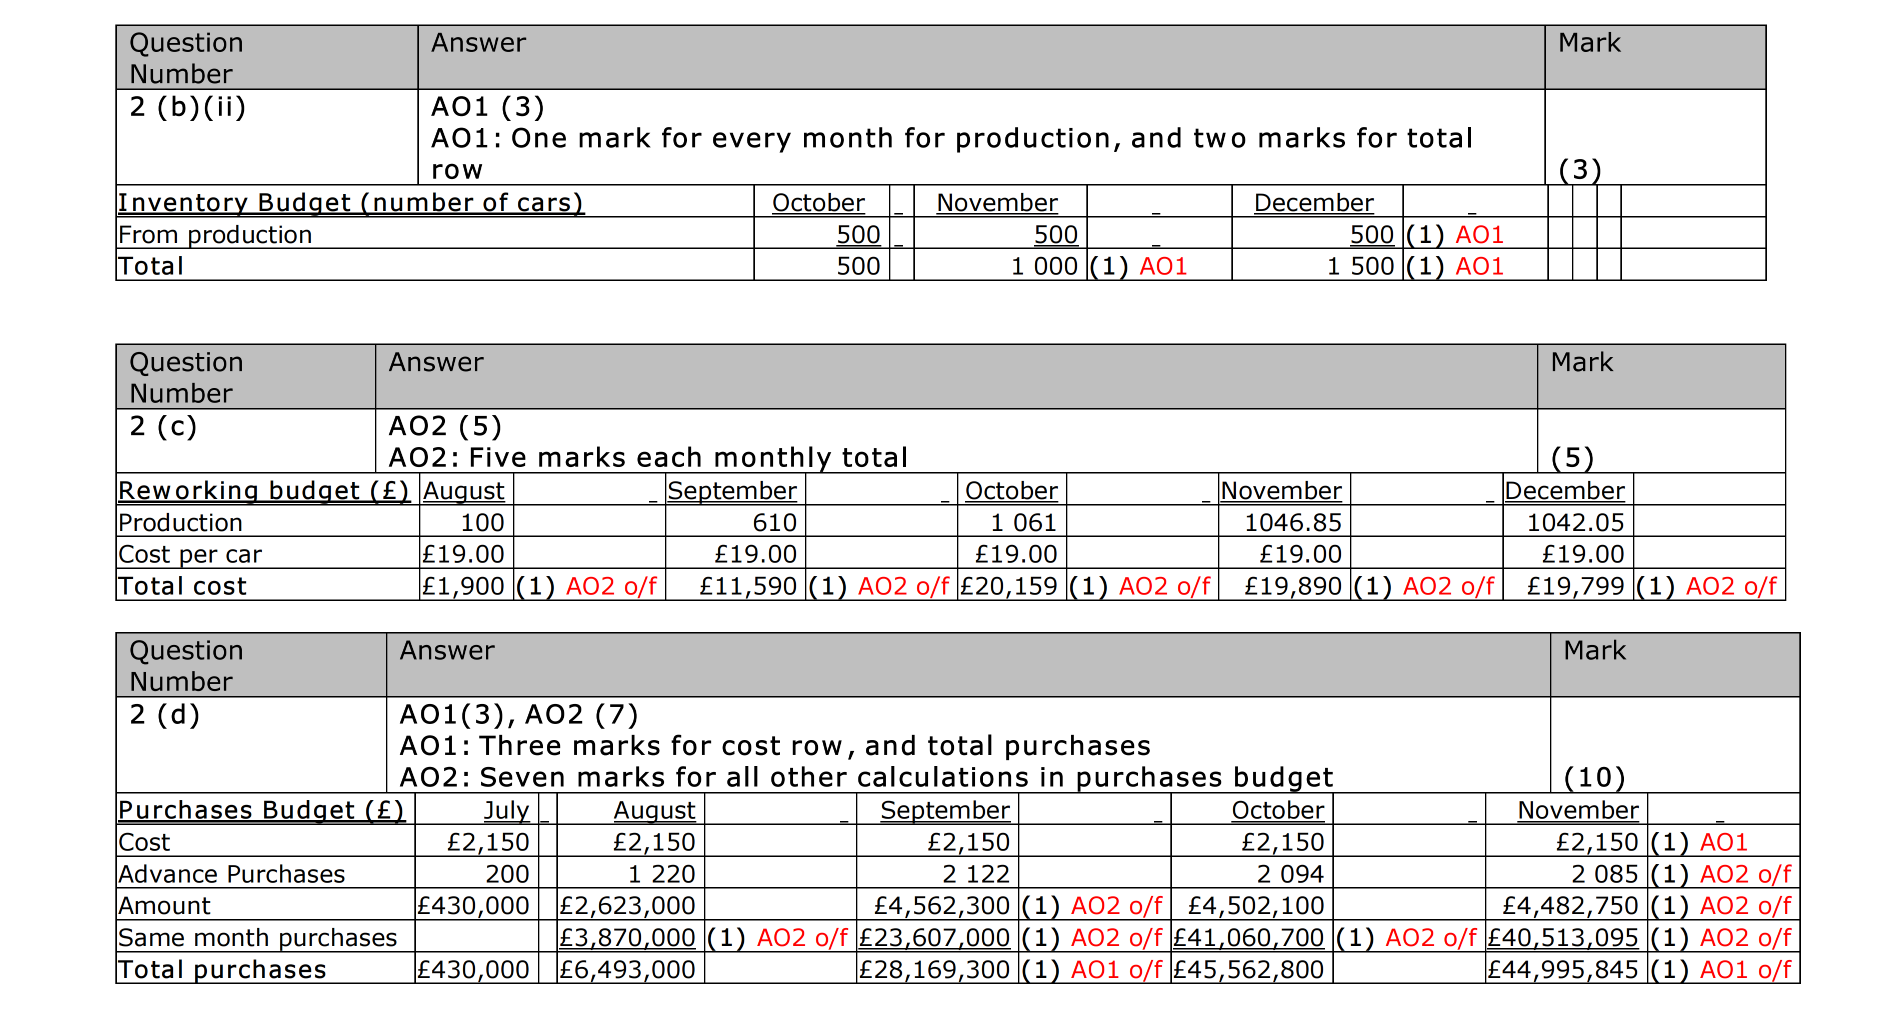Viewport: 1890px width, 1024px height.
Task: Click the £2,623,000 August amount cell
Action: [627, 906]
